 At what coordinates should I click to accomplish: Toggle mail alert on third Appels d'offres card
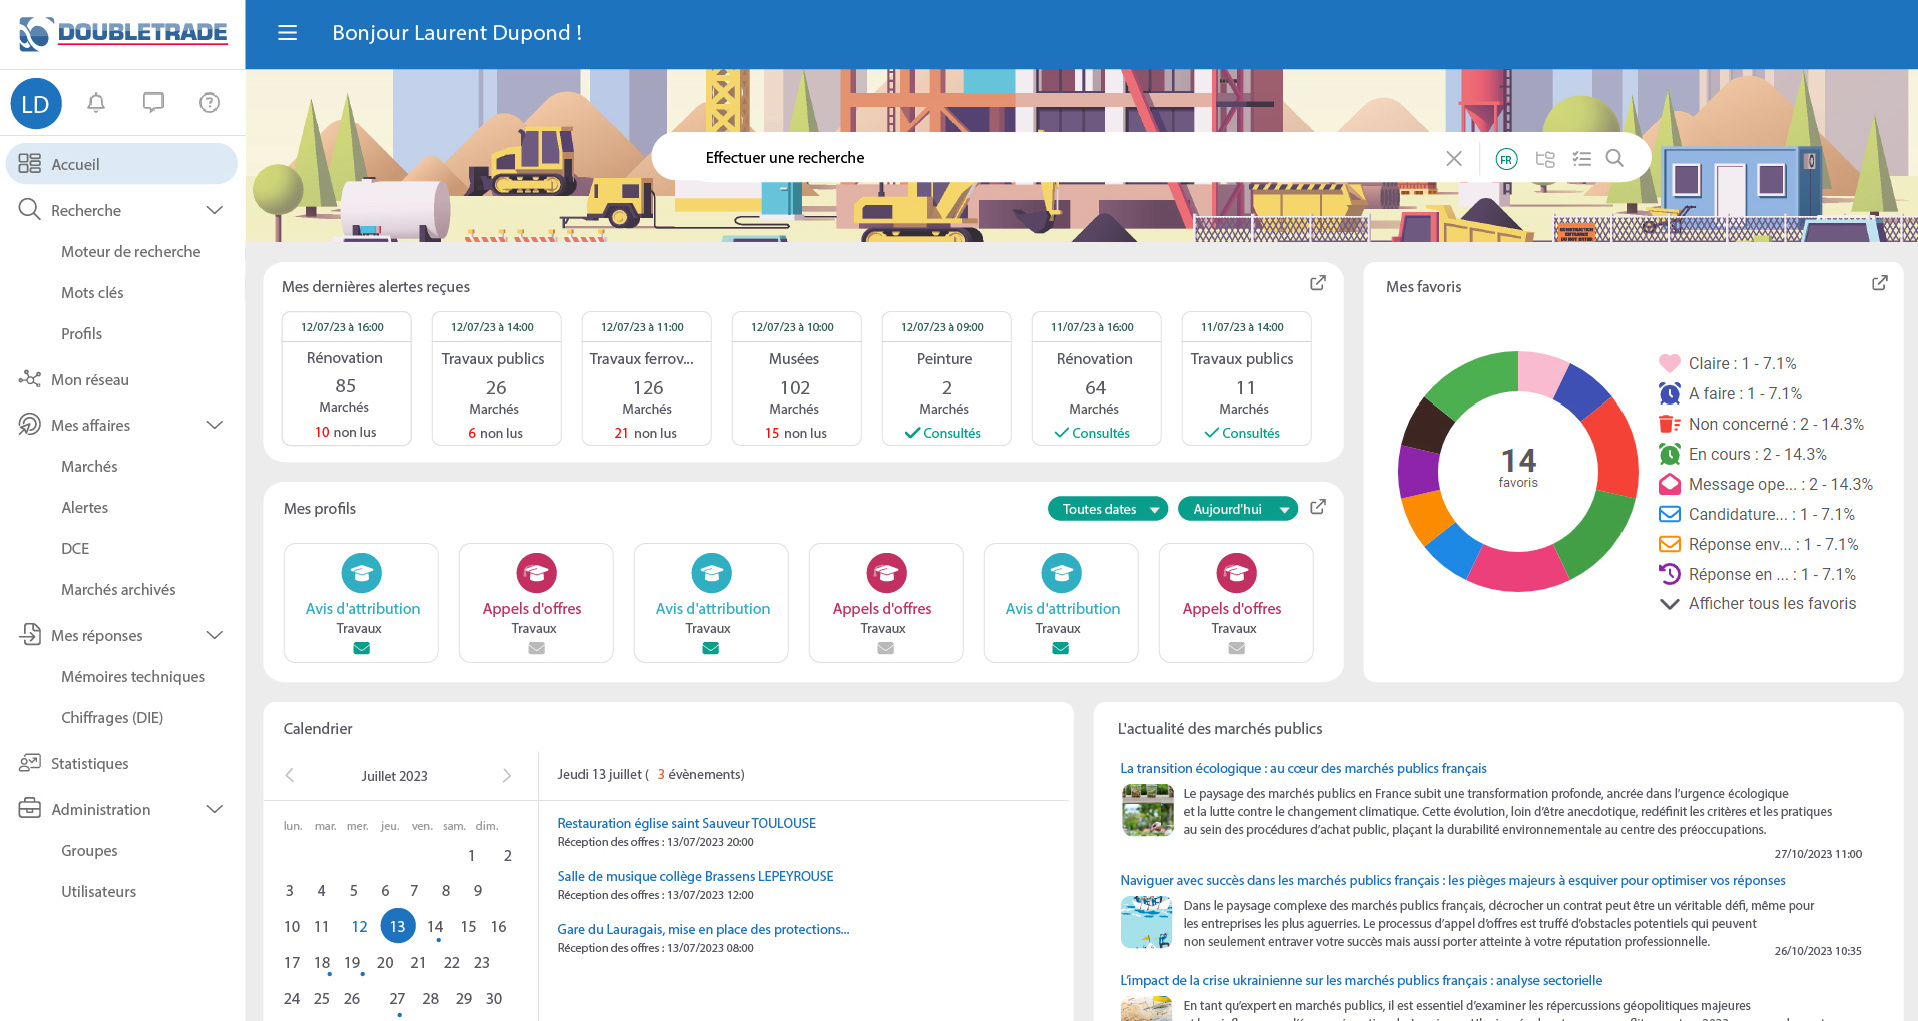click(x=1236, y=648)
